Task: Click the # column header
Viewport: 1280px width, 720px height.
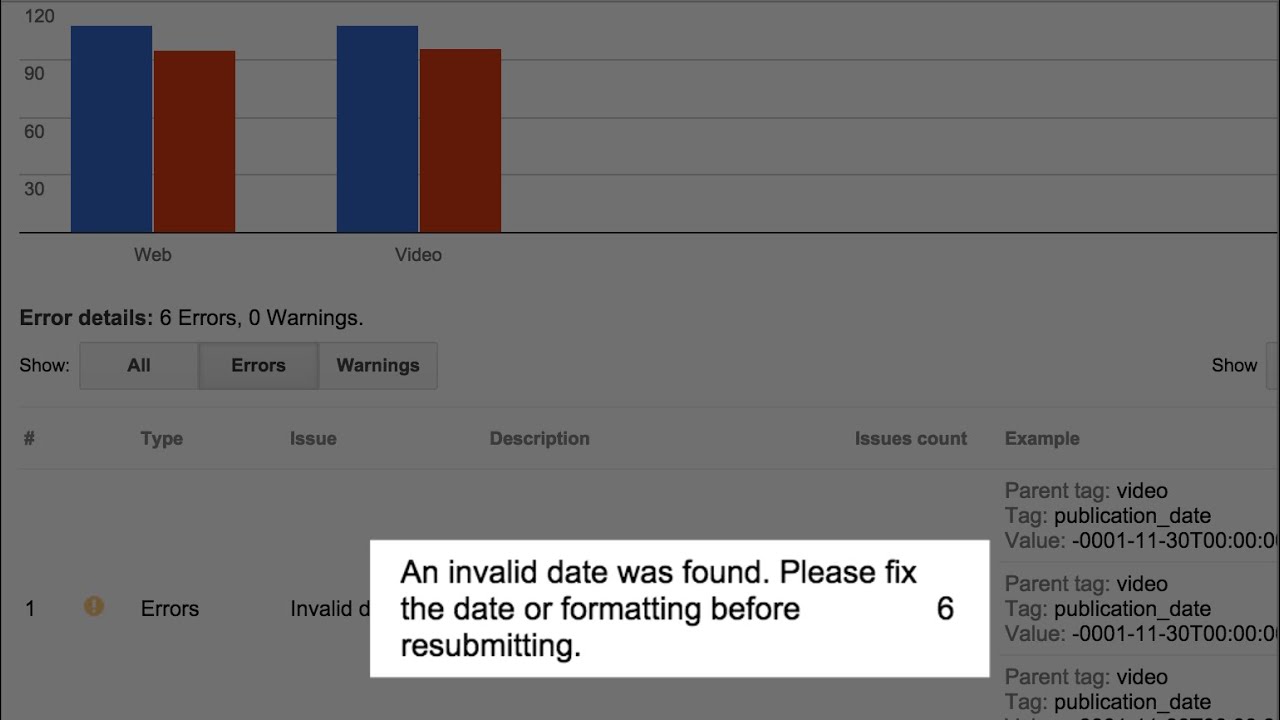Action: pyautogui.click(x=29, y=438)
